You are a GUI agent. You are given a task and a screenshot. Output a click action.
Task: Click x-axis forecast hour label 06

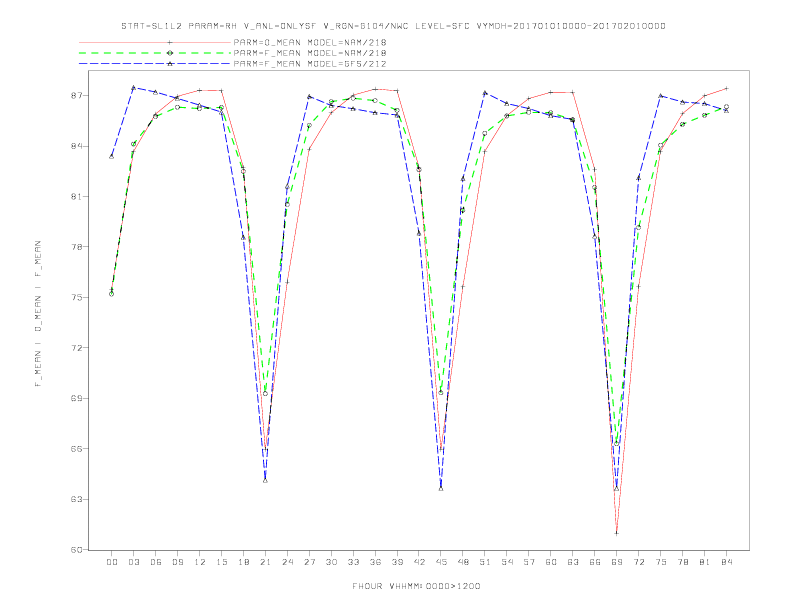pos(156,562)
